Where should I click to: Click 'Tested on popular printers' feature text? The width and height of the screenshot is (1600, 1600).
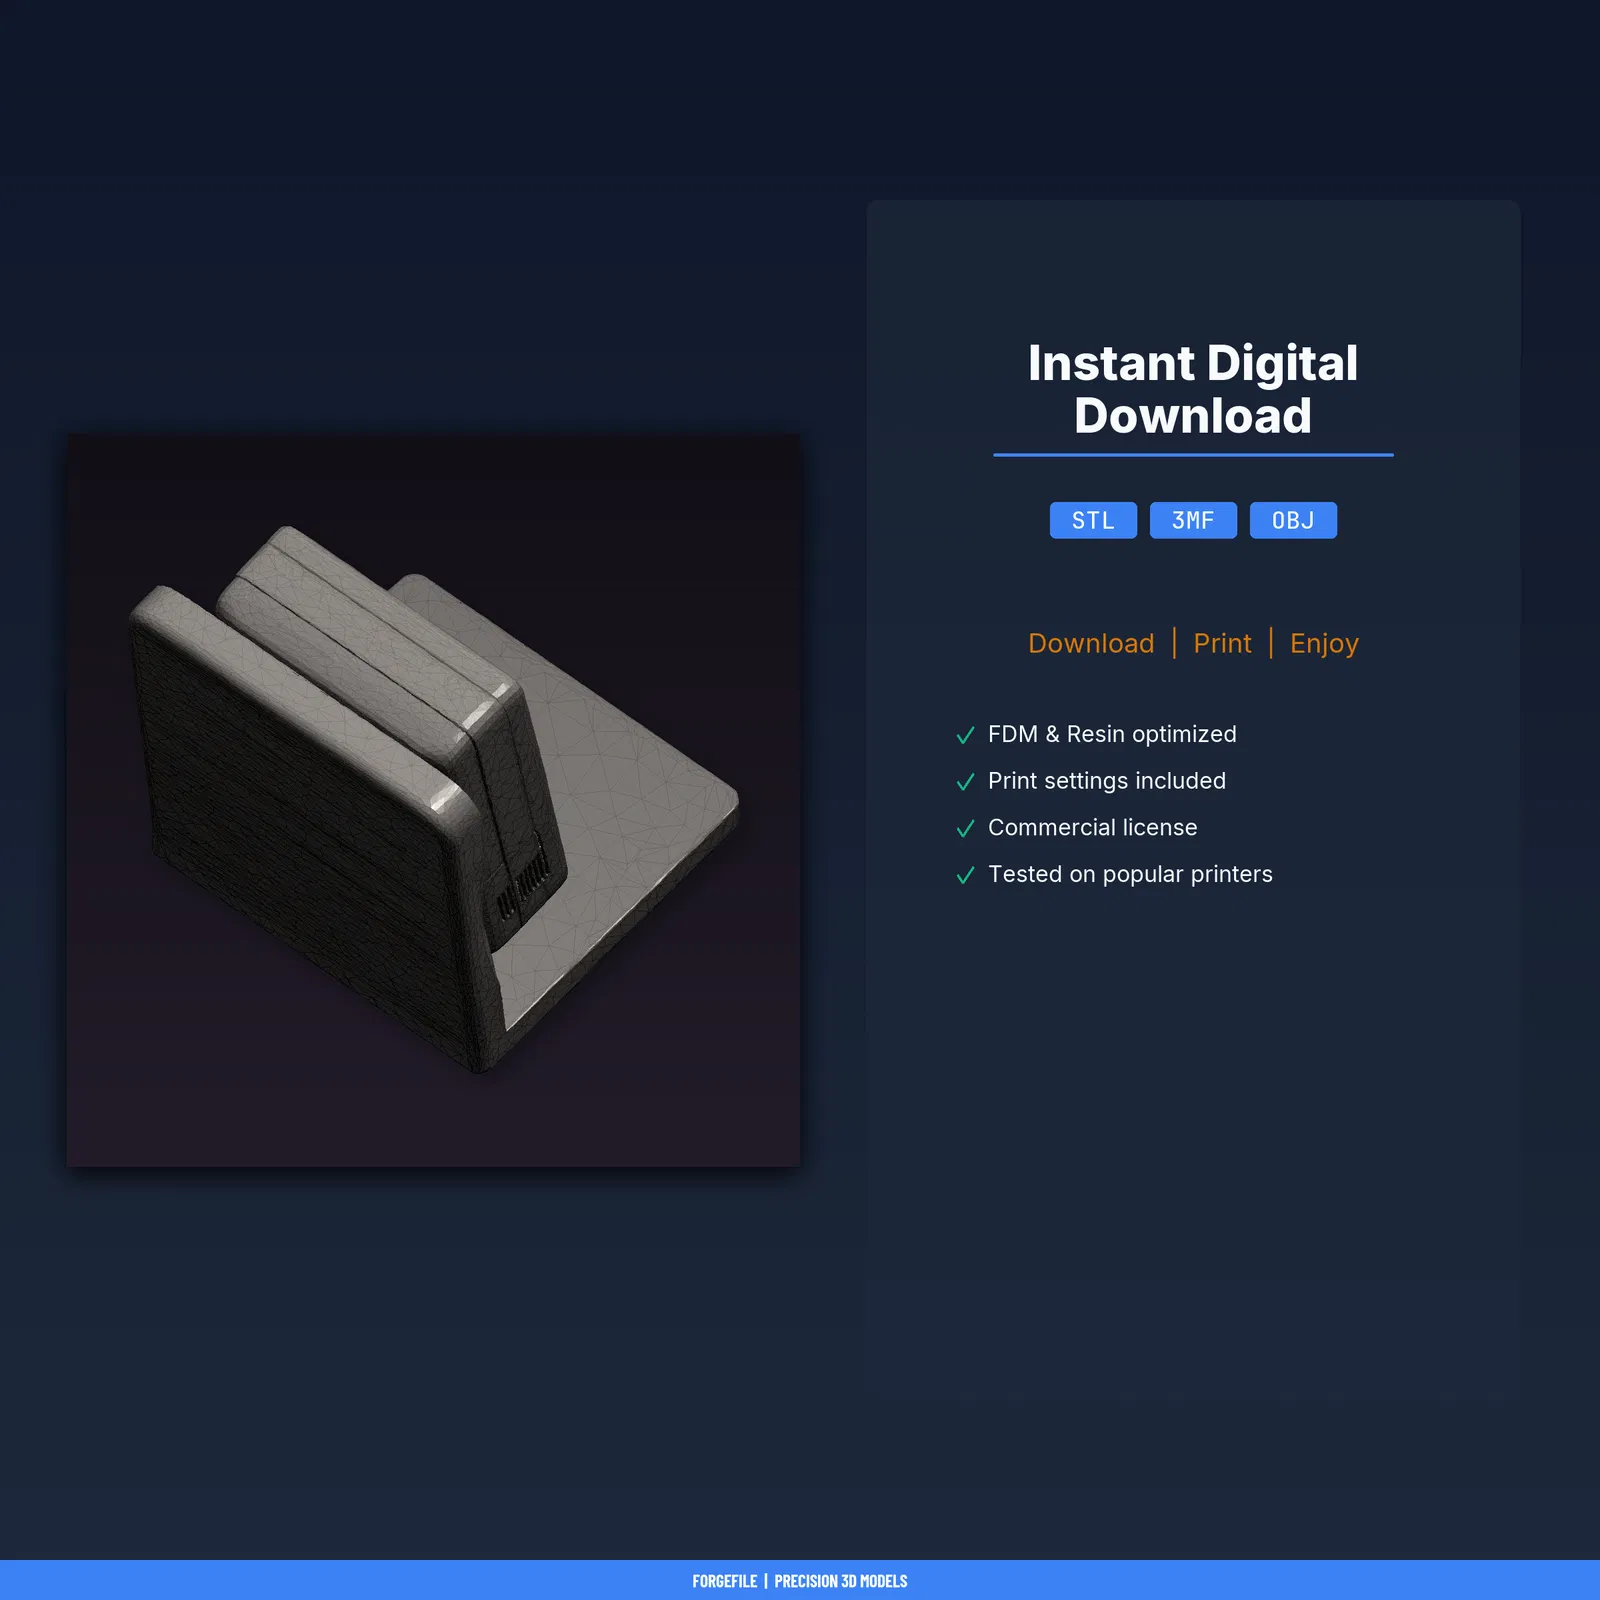(1130, 874)
